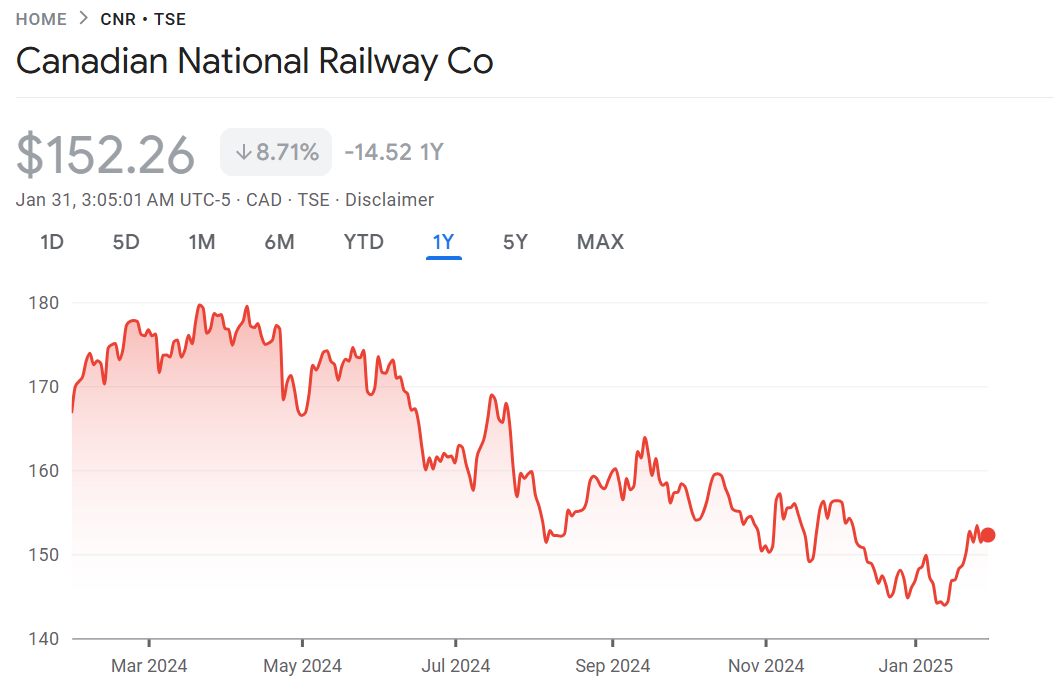
Task: Click the -14.52 1Y change text
Action: click(394, 153)
